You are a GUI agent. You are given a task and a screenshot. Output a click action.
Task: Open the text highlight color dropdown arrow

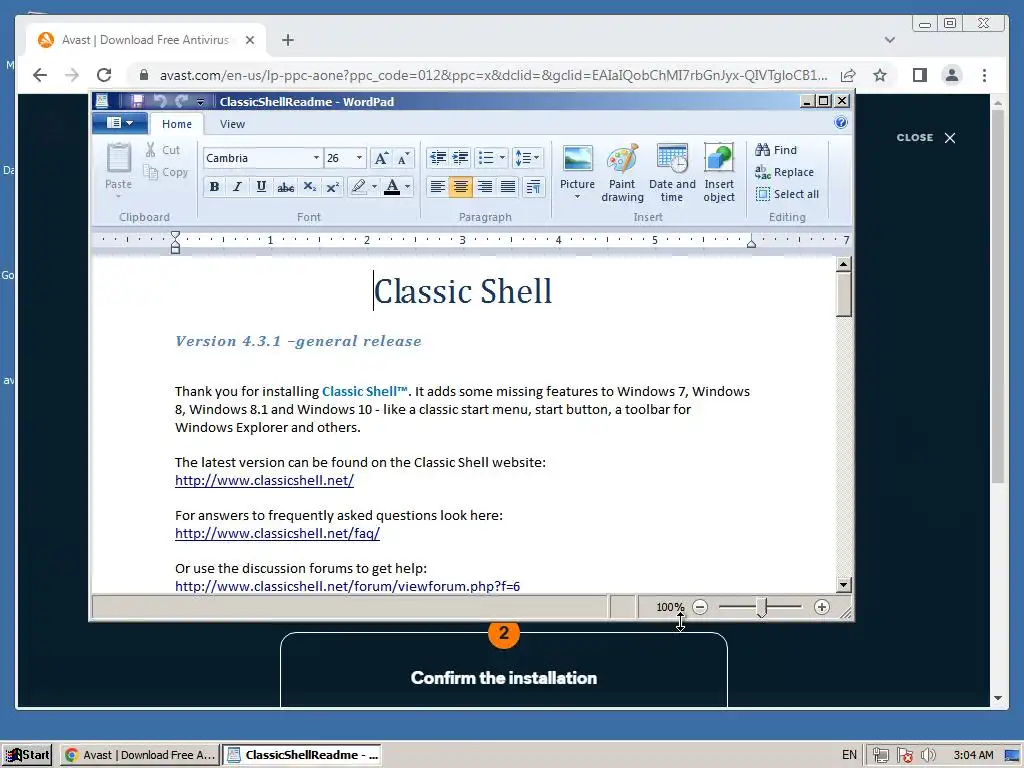374,187
